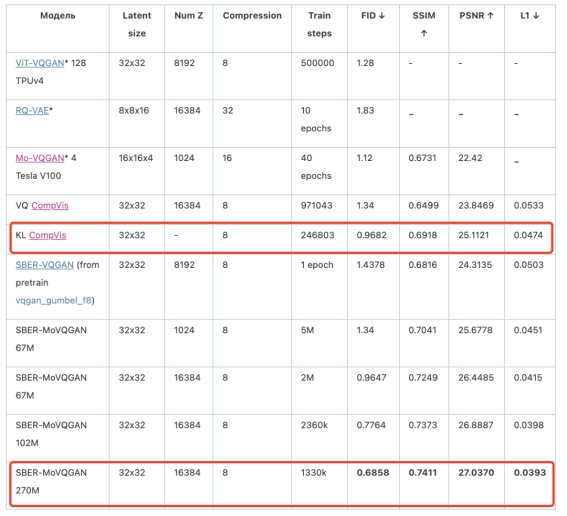This screenshot has height=516, width=567.
Task: Click the Модель column header
Action: (x=58, y=16)
